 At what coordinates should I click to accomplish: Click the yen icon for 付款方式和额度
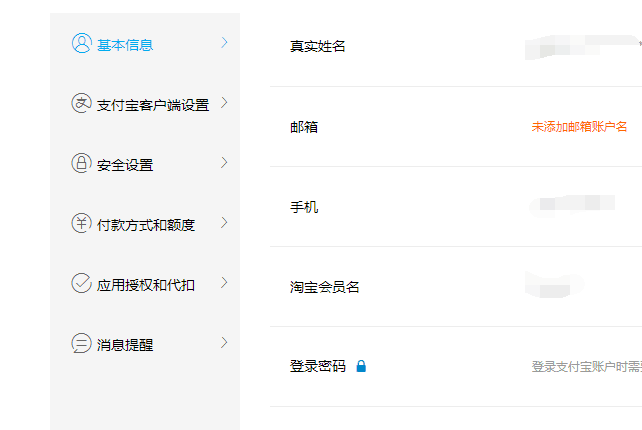81,223
